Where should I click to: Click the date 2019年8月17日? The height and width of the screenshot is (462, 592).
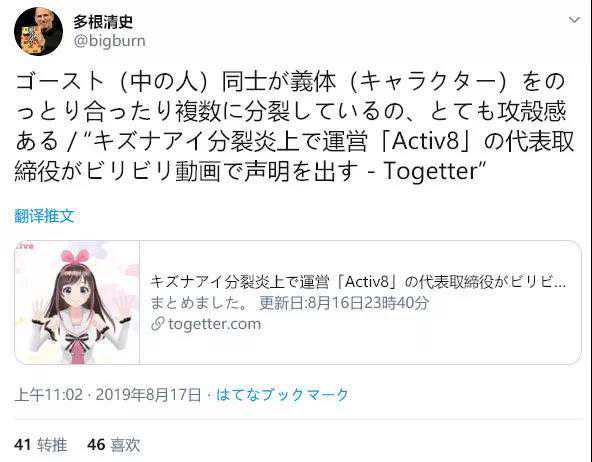pos(148,395)
